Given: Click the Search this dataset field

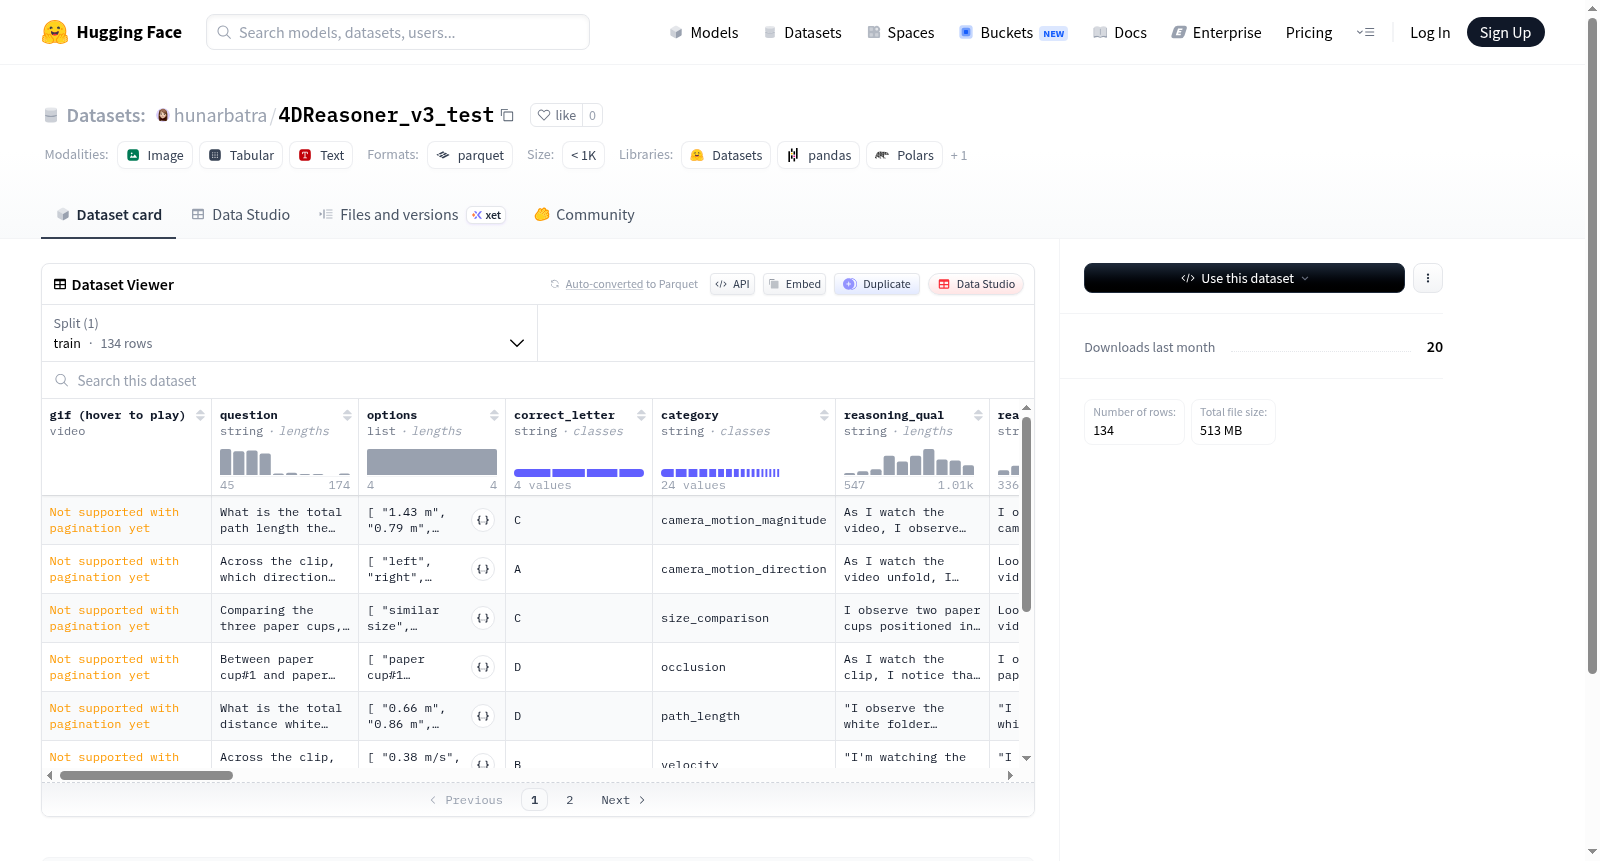Looking at the screenshot, I should pyautogui.click(x=538, y=380).
